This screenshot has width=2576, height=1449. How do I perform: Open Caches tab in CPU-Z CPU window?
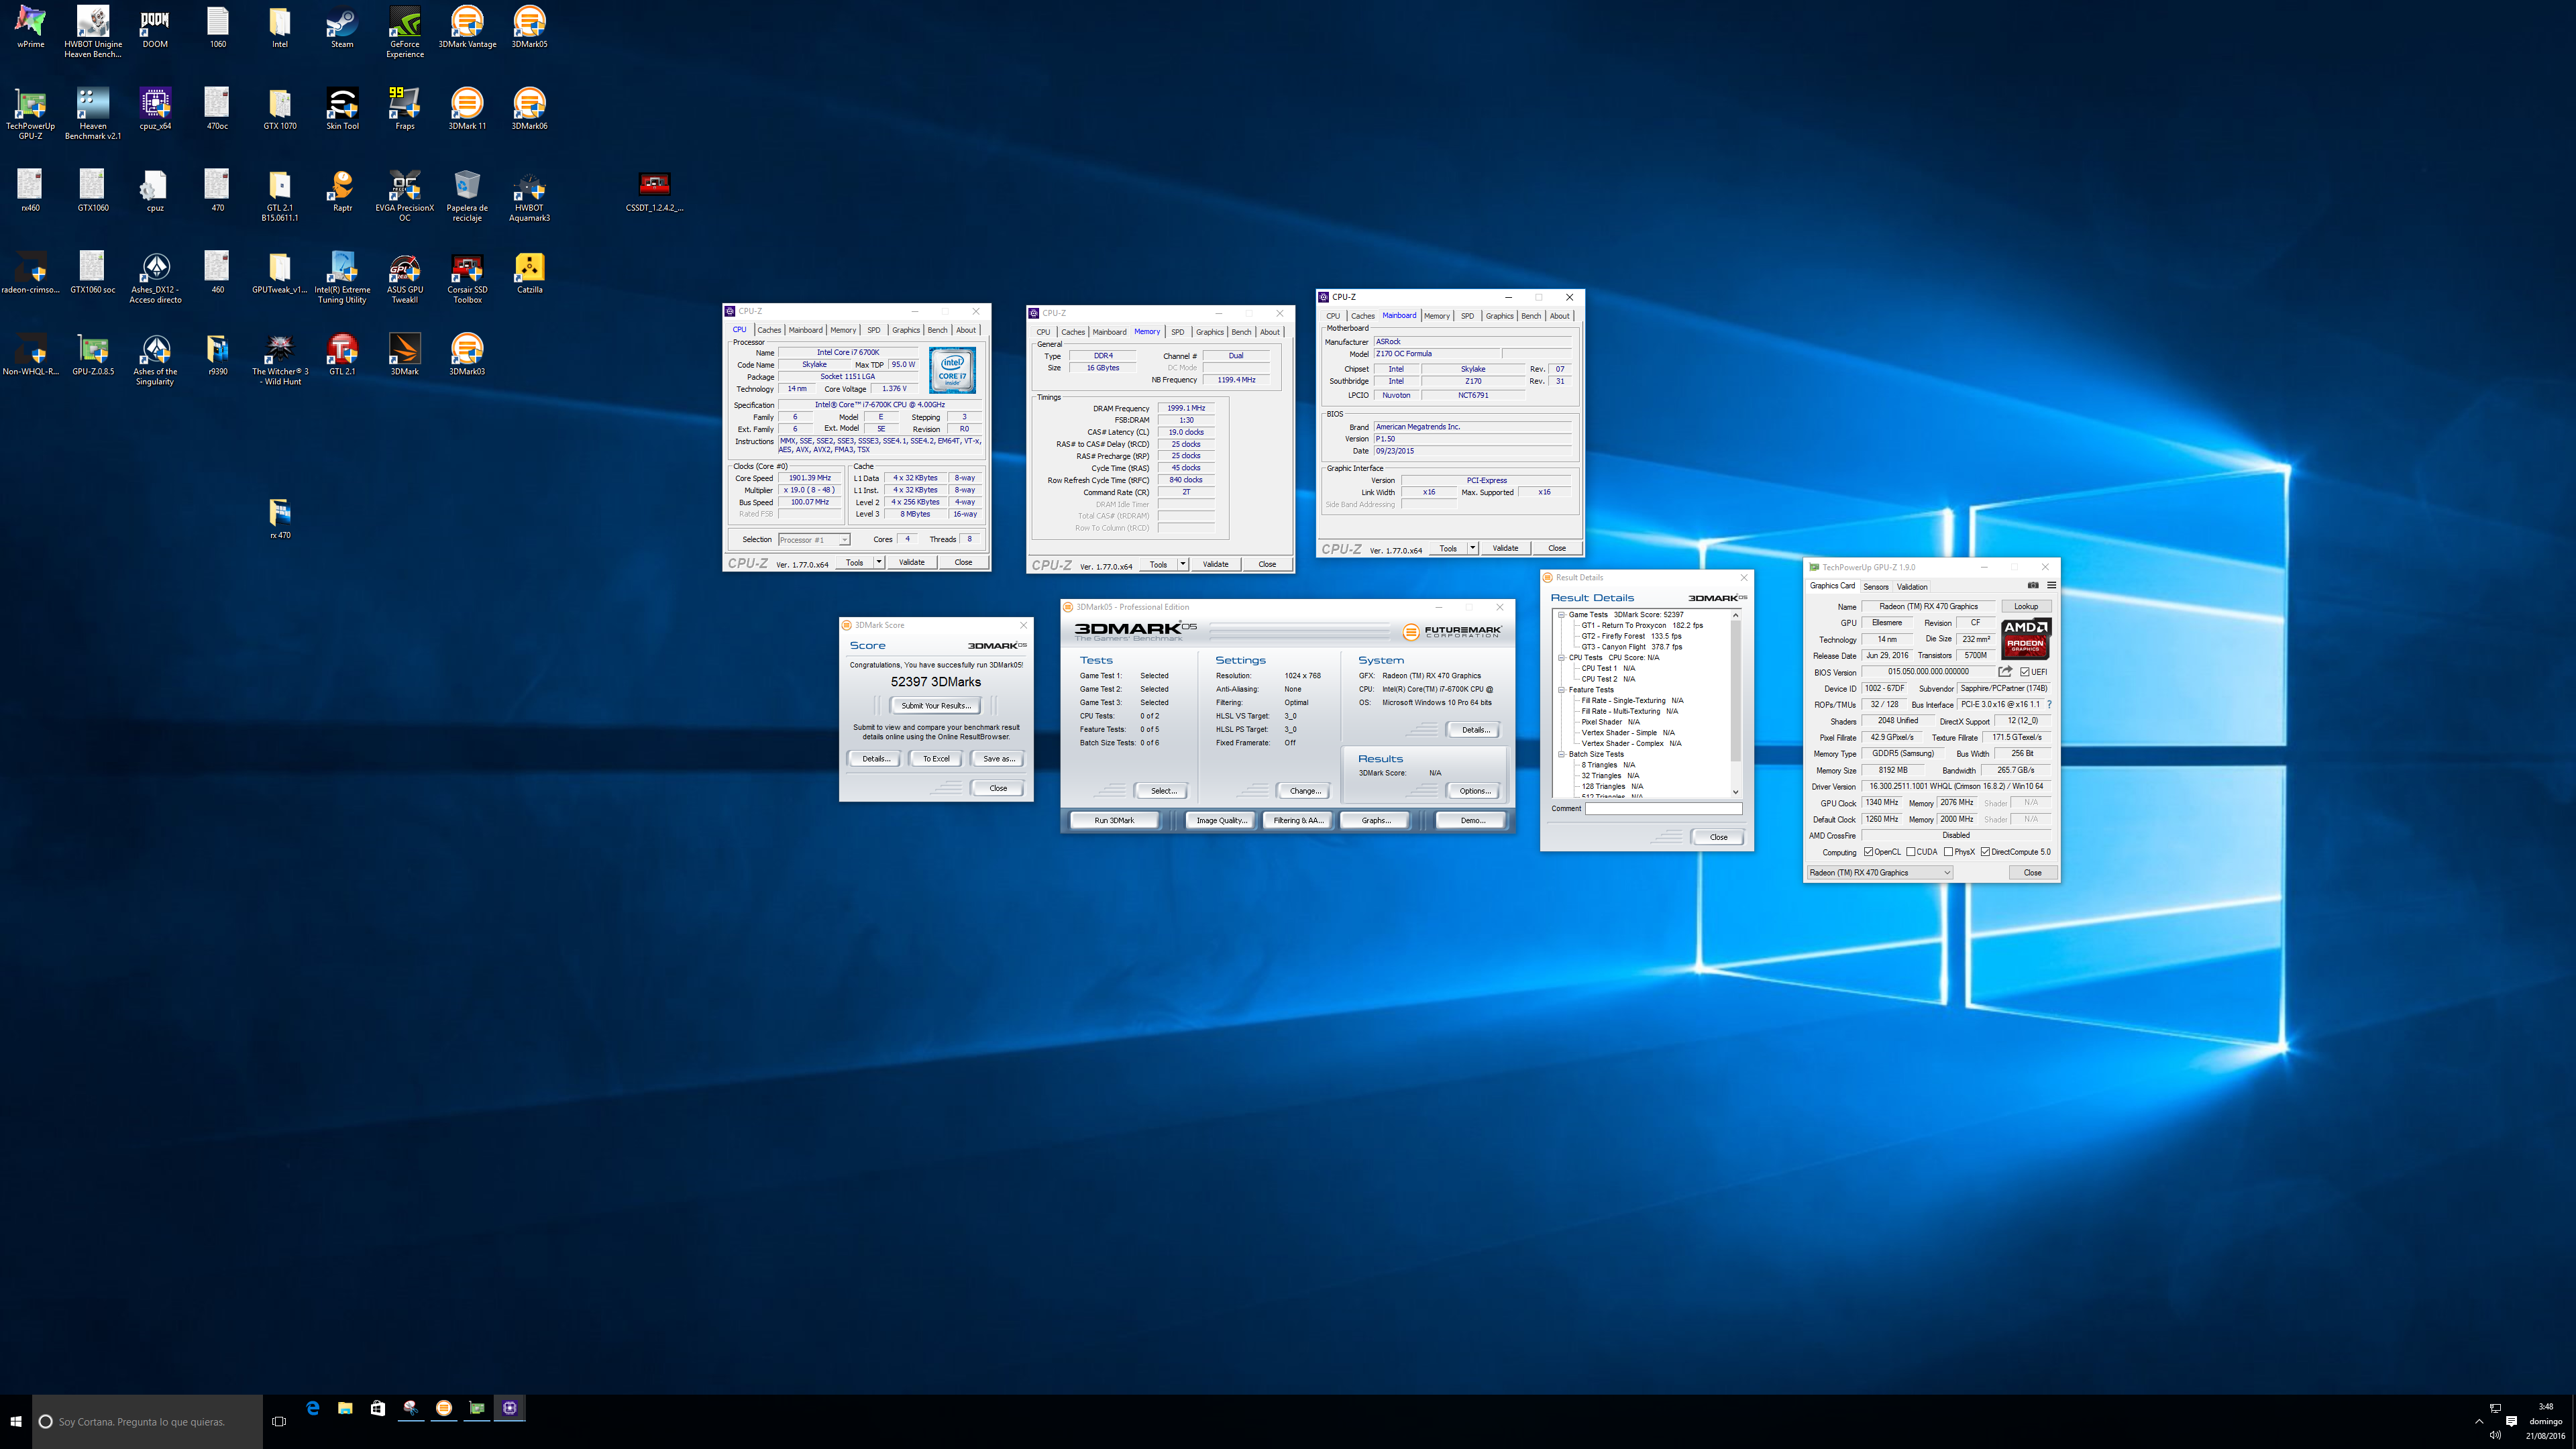tap(769, 330)
